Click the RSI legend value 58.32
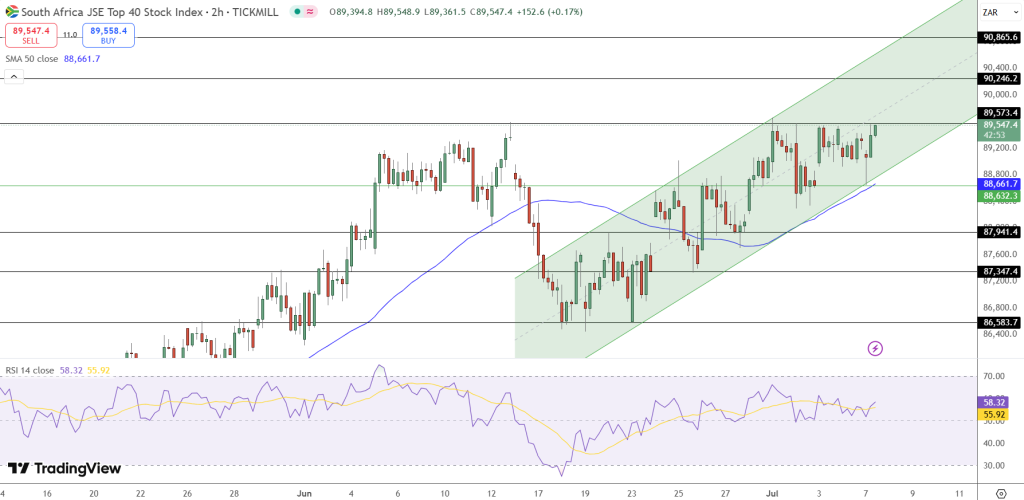Screen dimensions: 1024x500 point(69,370)
